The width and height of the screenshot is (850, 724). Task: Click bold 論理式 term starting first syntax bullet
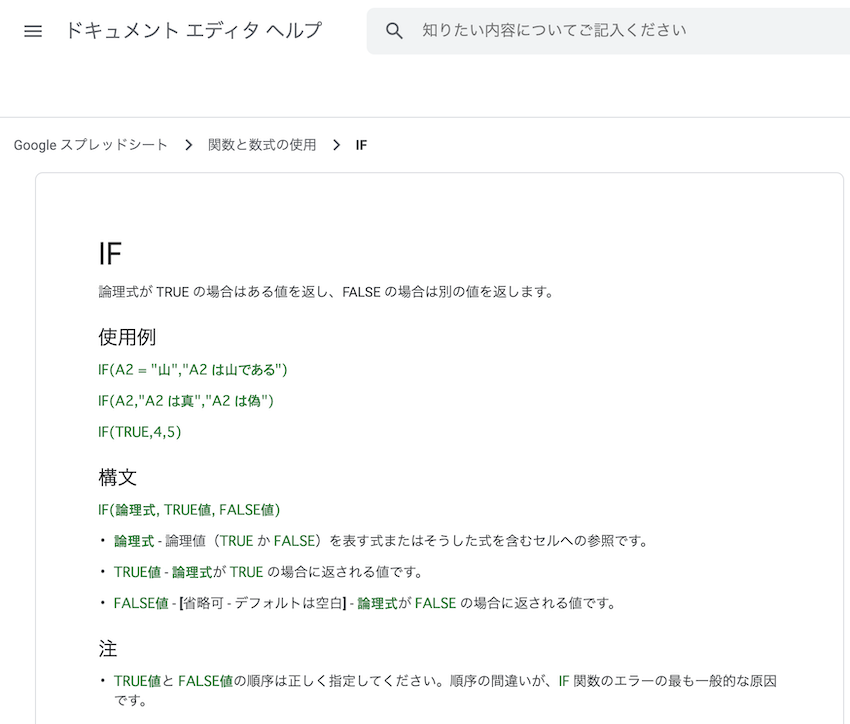pos(134,541)
